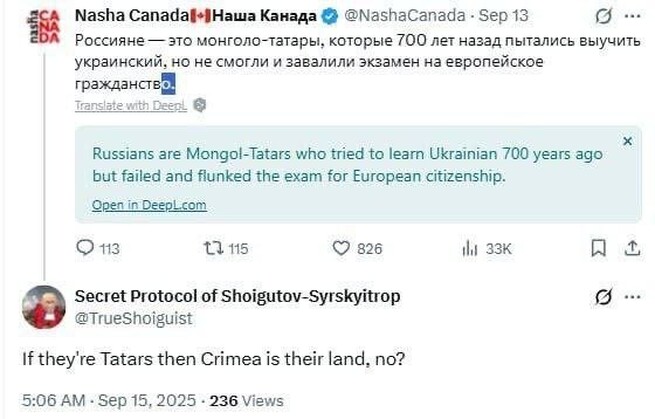The width and height of the screenshot is (655, 419).
Task: Open more options on Nasha Canada tweet
Action: (x=632, y=18)
